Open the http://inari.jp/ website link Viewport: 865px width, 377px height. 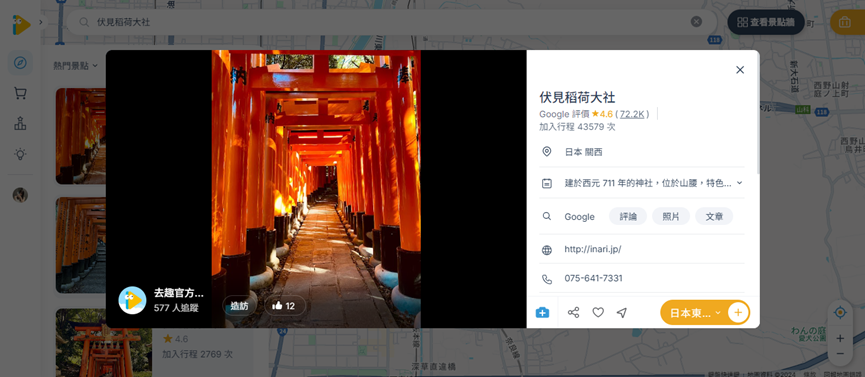click(x=592, y=249)
